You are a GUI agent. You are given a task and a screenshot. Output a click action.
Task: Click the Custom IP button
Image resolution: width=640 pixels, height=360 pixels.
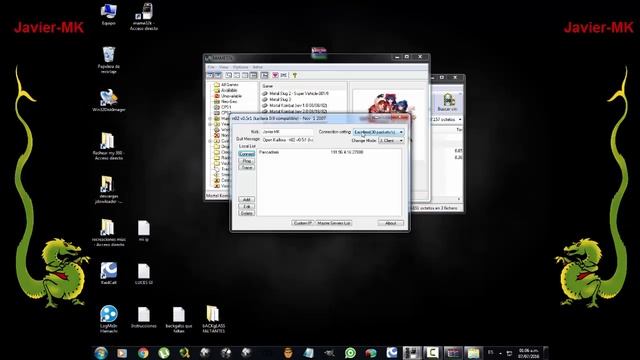(303, 223)
